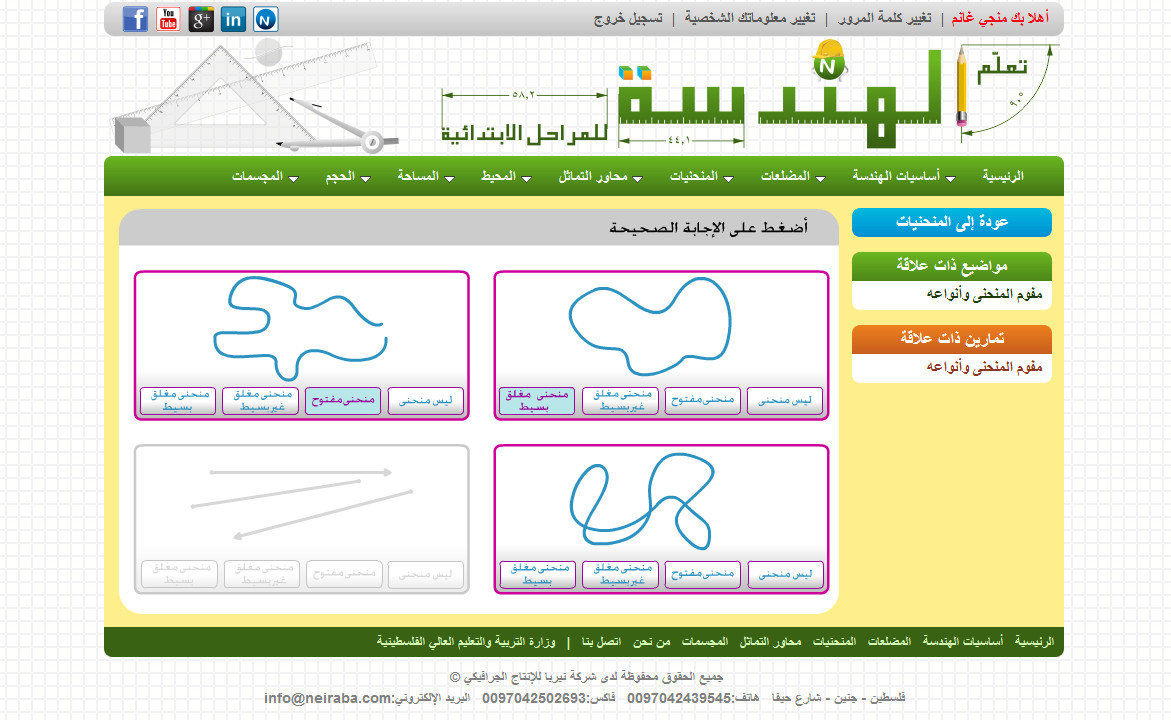Open the المجسمات menu in the top navigation
Image resolution: width=1171 pixels, height=720 pixels.
click(x=257, y=177)
